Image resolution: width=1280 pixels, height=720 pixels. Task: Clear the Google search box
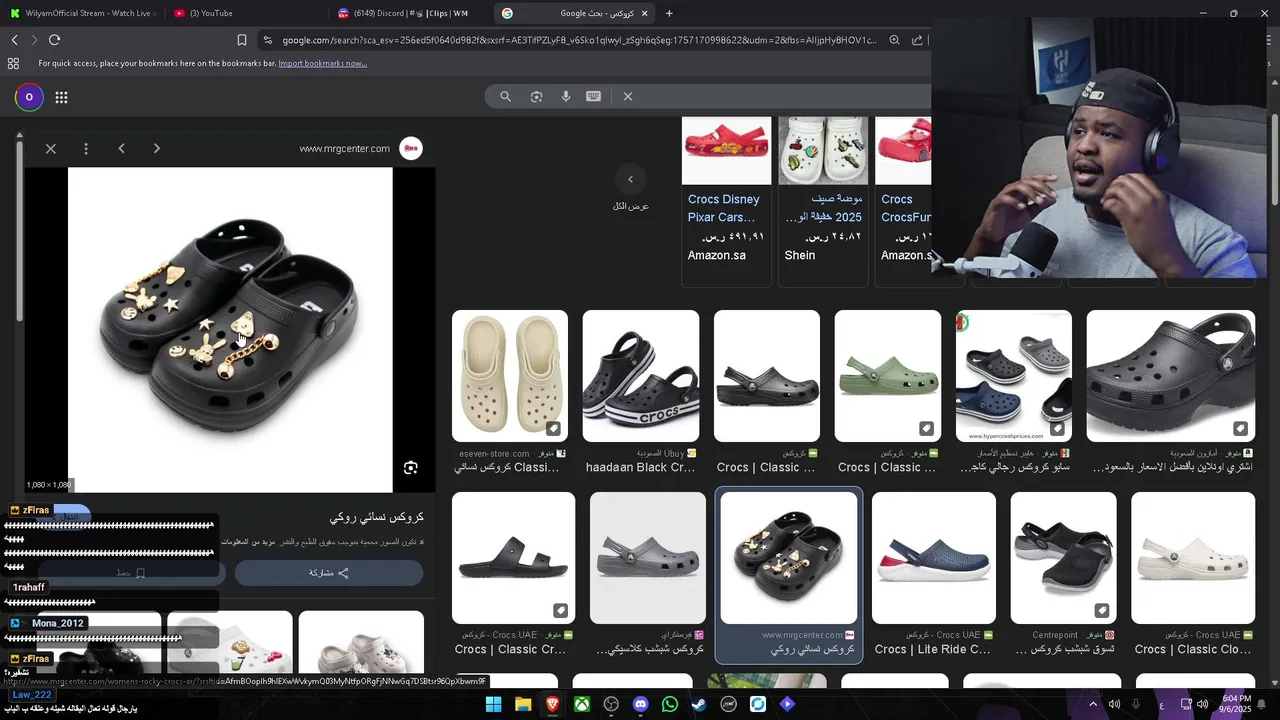pos(628,97)
